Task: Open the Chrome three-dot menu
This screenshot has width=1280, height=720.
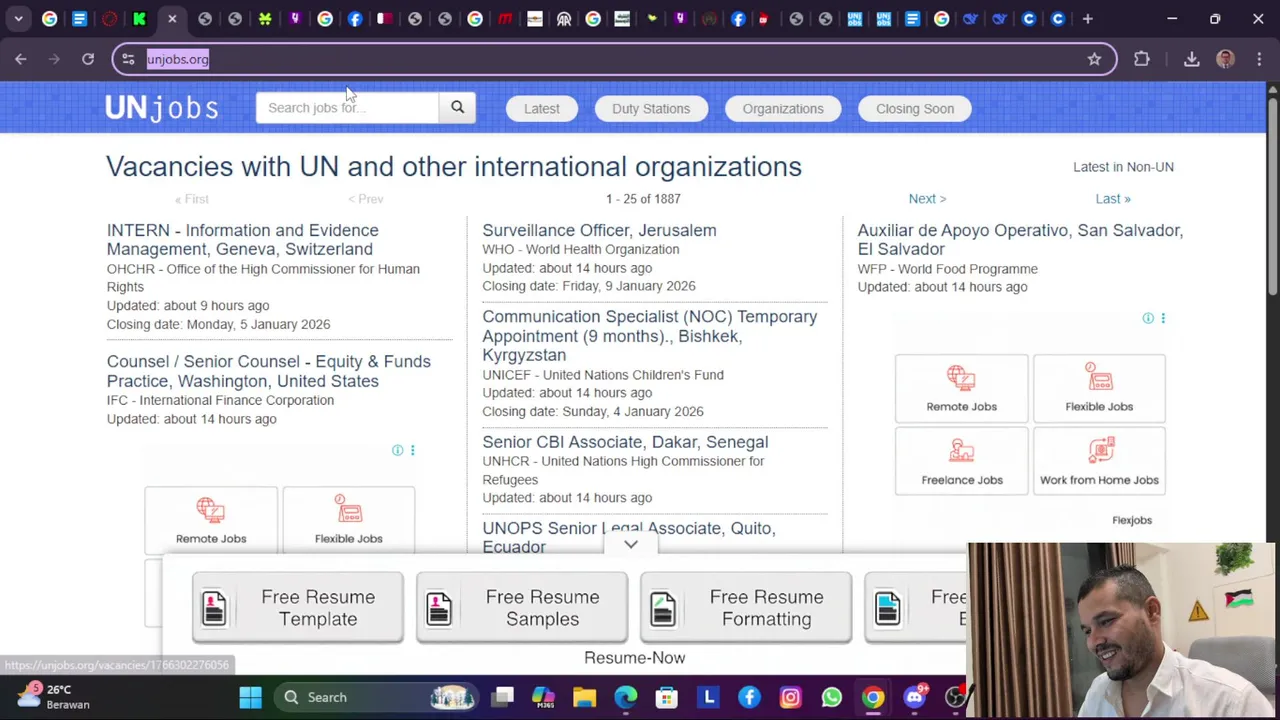Action: click(x=1259, y=59)
